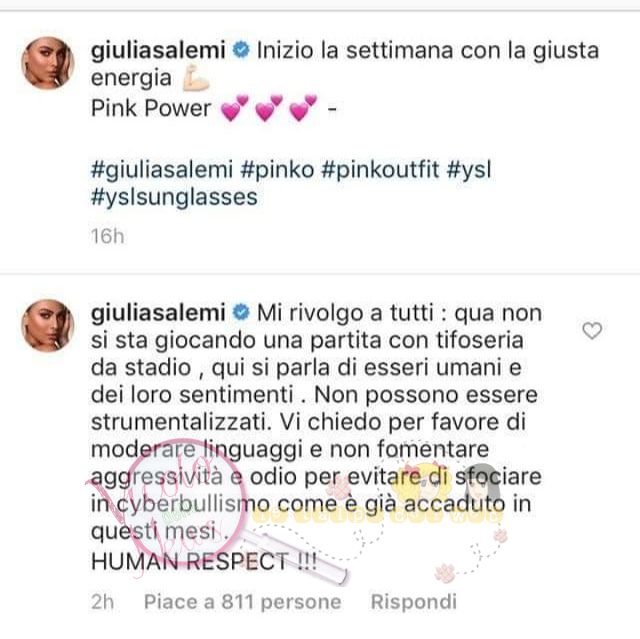
Task: Tap the 16h caption timestamp
Action: pyautogui.click(x=107, y=236)
